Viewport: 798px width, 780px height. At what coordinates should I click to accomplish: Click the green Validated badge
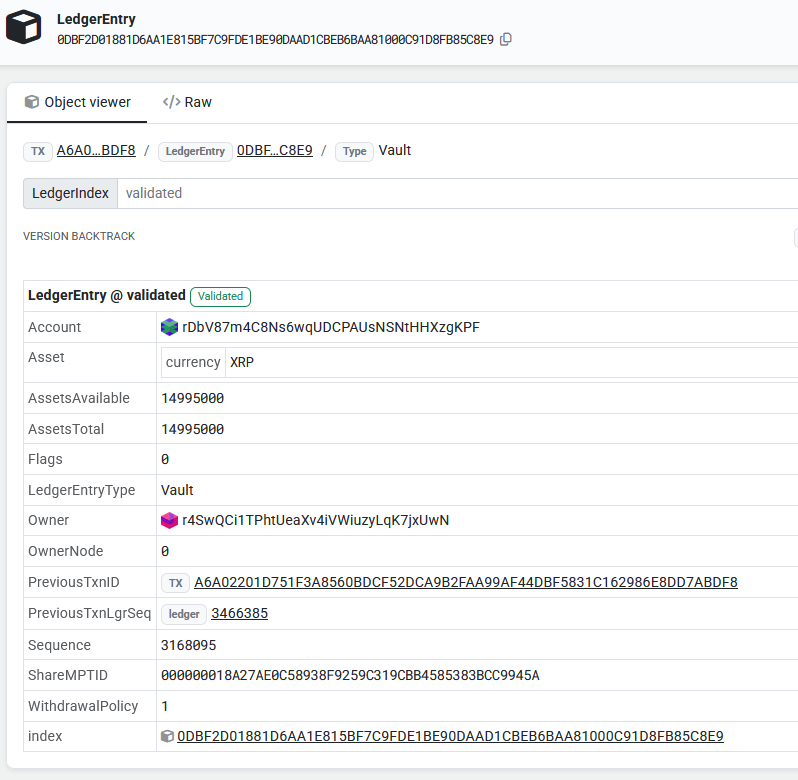click(220, 296)
